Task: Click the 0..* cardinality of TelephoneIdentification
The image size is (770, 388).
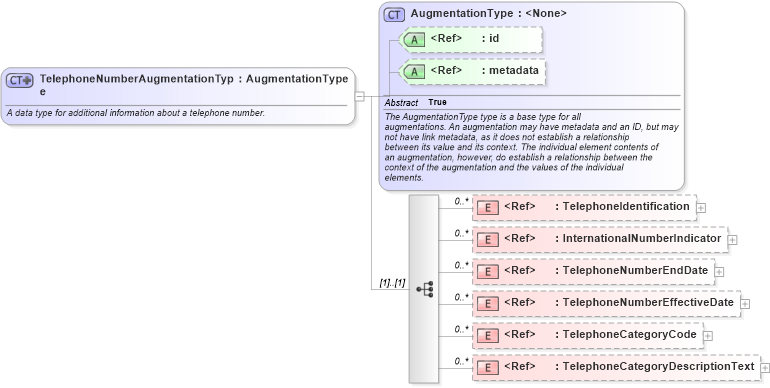Action: click(462, 201)
